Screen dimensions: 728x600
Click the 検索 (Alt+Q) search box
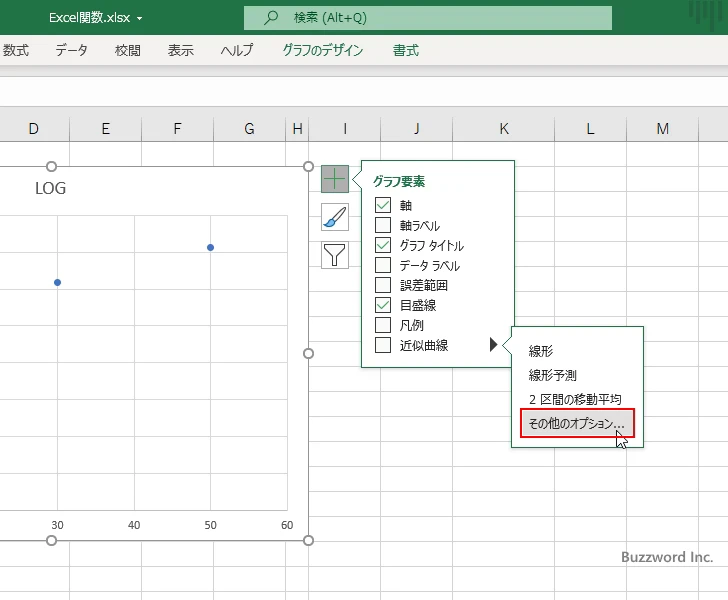tap(428, 18)
